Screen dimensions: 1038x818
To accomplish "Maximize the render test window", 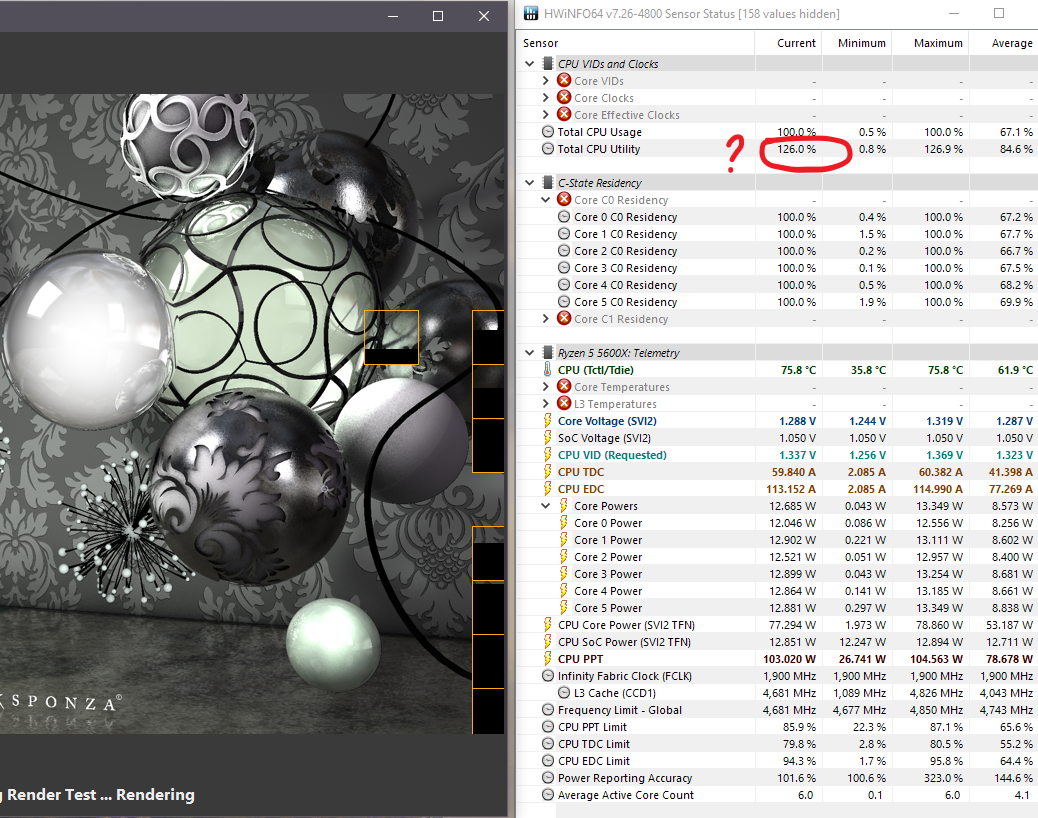I will click(438, 16).
